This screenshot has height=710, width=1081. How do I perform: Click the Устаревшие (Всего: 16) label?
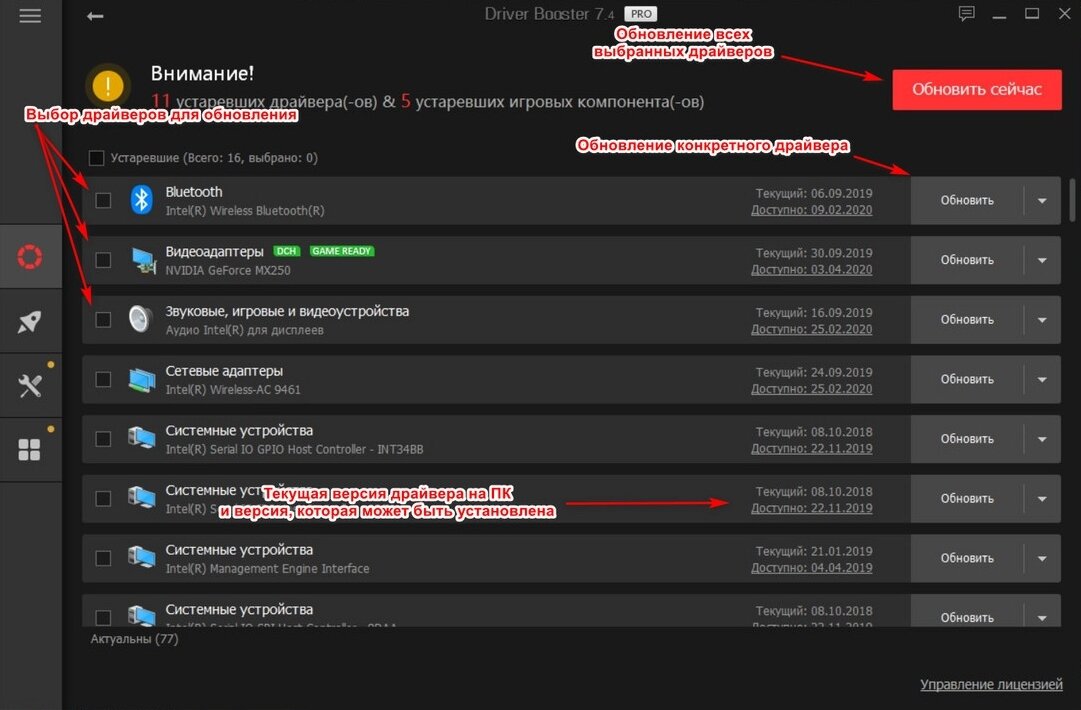214,158
